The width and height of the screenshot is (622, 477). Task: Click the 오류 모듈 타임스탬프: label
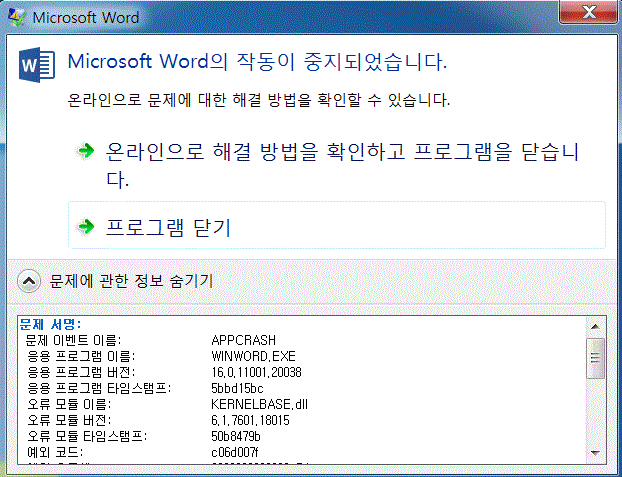[x=87, y=436]
